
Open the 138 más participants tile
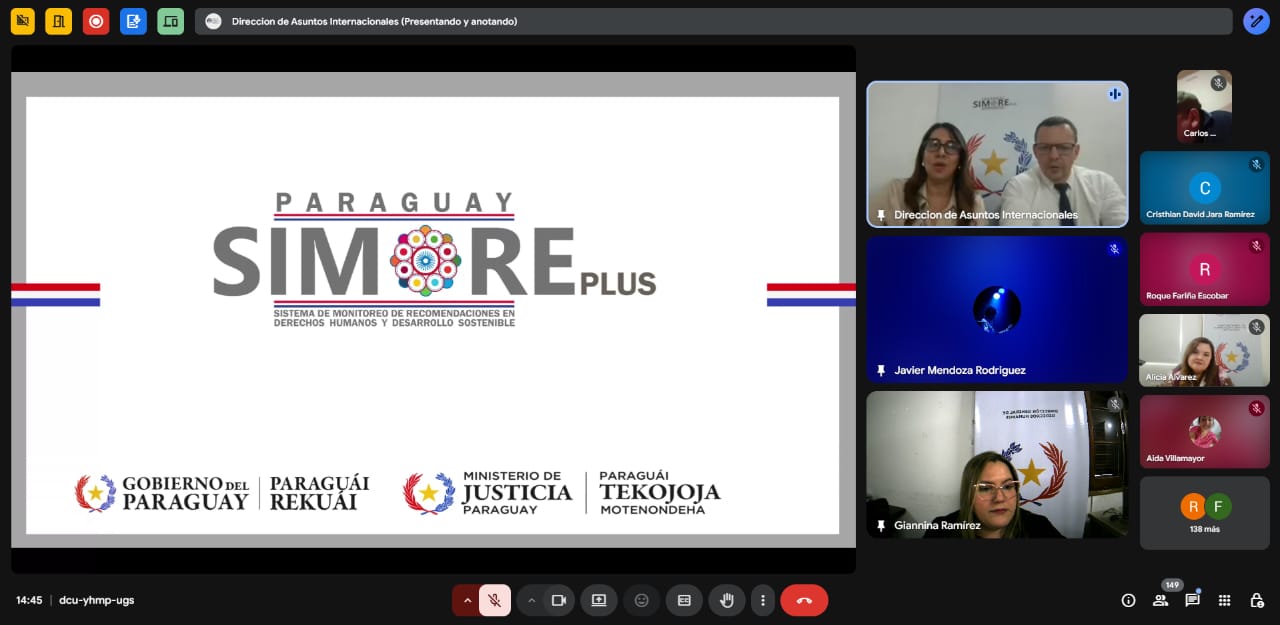point(1205,513)
